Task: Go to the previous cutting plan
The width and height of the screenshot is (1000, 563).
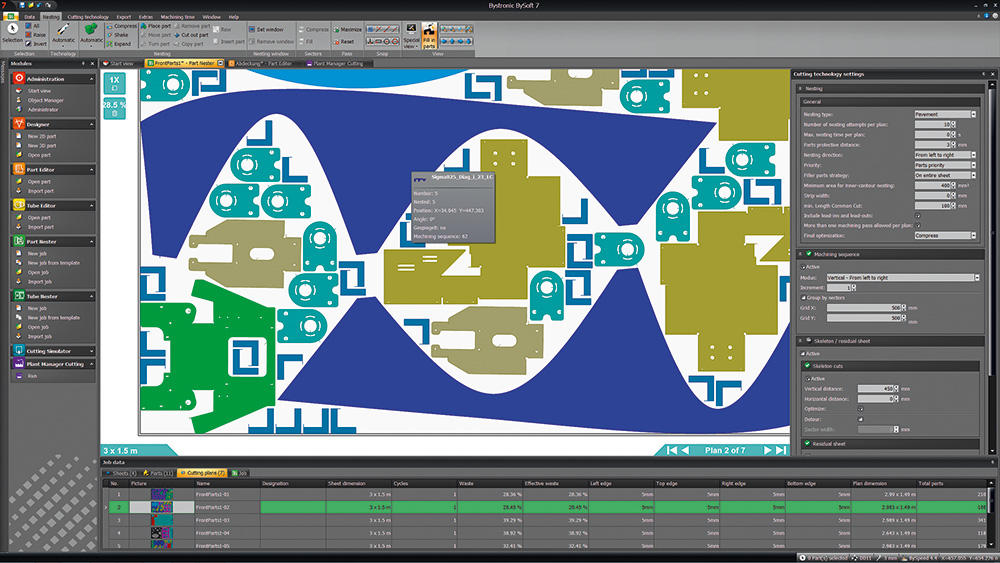Action: tap(686, 450)
